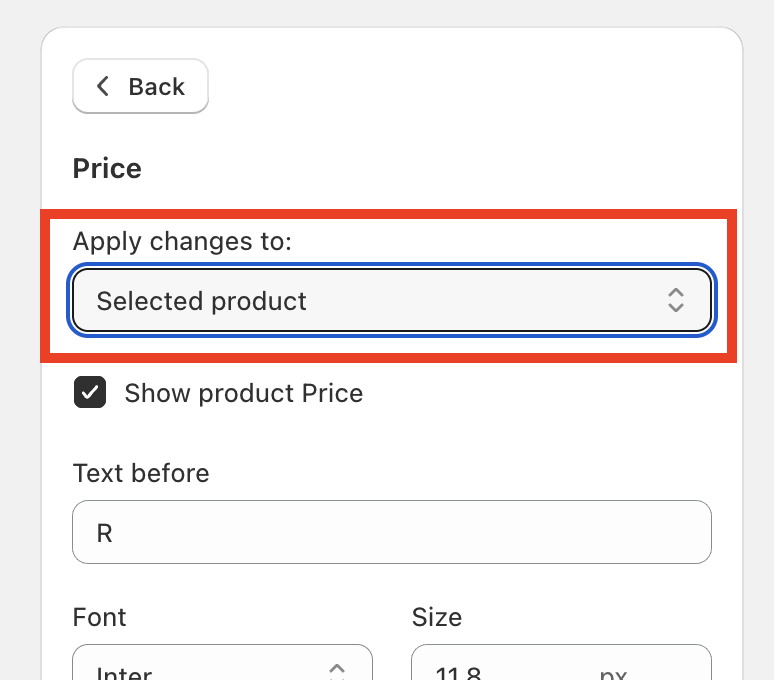The width and height of the screenshot is (774, 680).
Task: Focus the Text before input field
Action: 391,532
